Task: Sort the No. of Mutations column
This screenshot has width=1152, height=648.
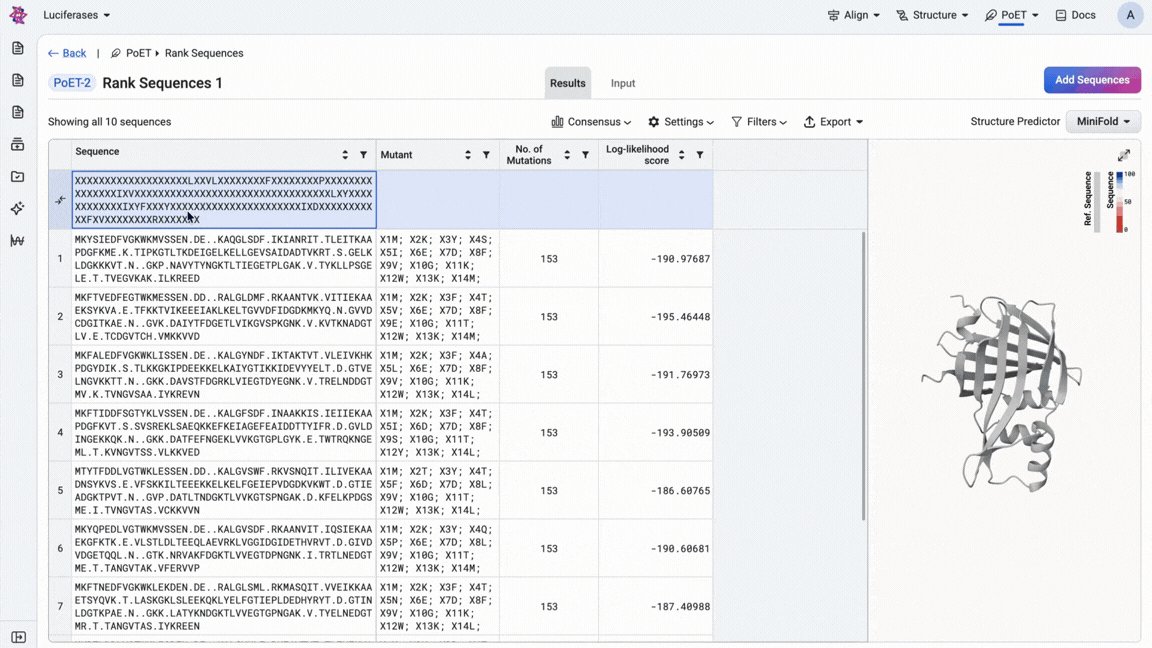Action: 566,155
